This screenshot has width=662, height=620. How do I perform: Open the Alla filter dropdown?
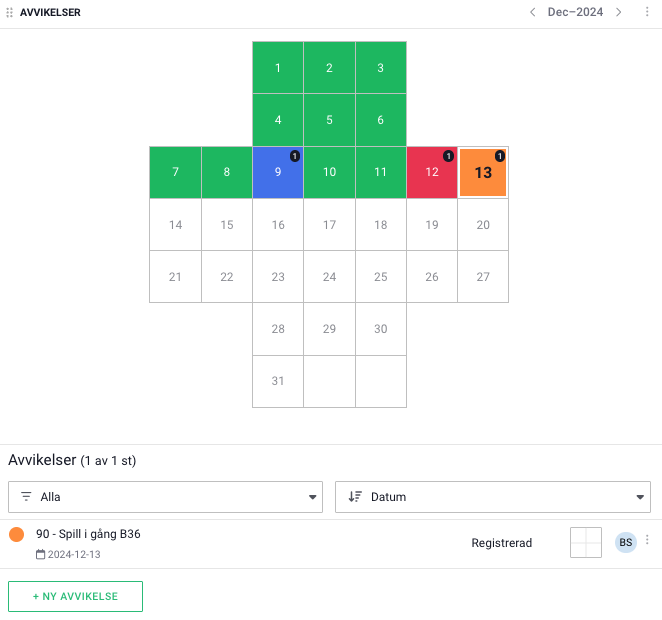(165, 497)
